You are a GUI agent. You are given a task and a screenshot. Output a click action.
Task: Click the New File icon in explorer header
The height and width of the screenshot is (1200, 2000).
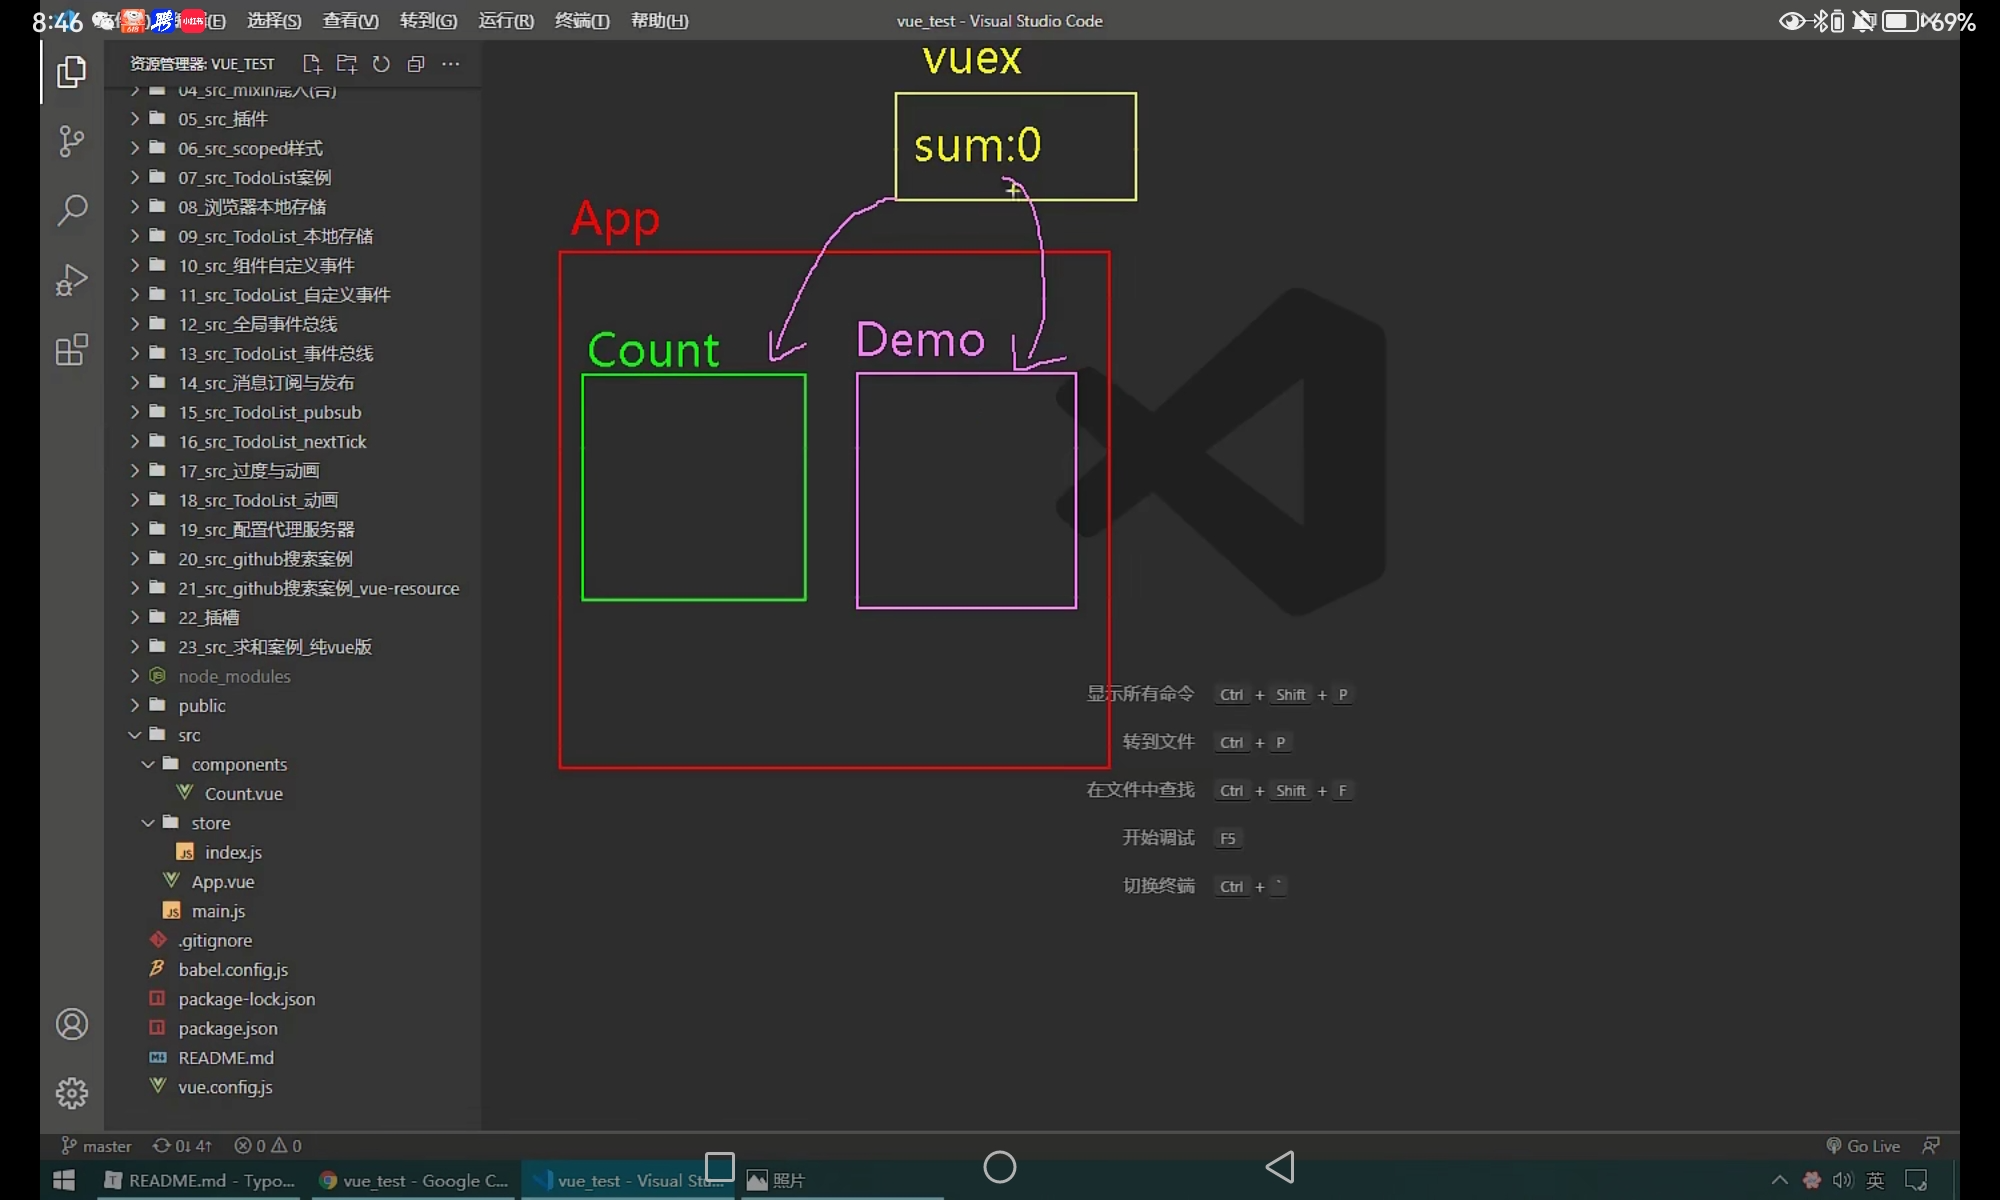click(312, 64)
